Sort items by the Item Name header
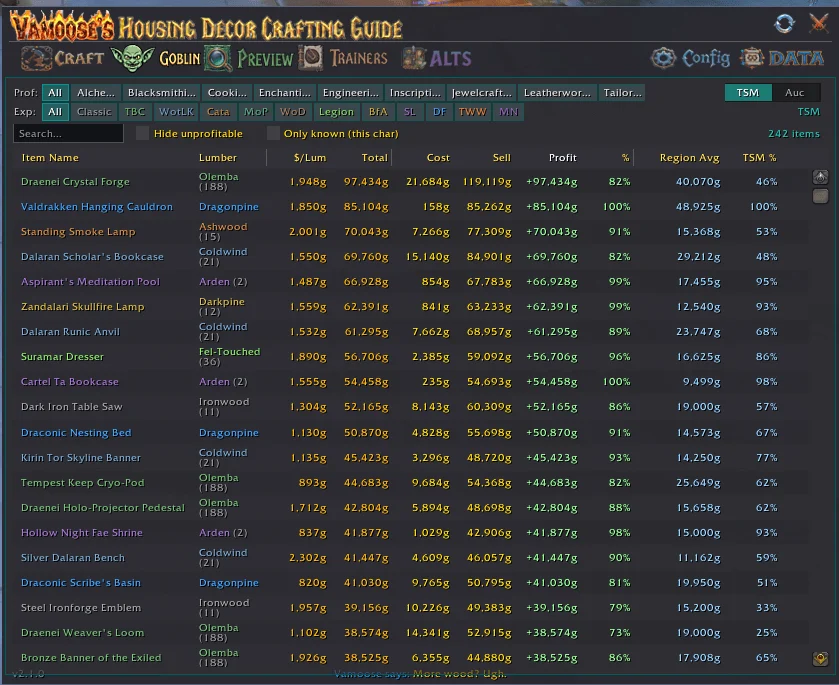839x685 pixels. [50, 158]
